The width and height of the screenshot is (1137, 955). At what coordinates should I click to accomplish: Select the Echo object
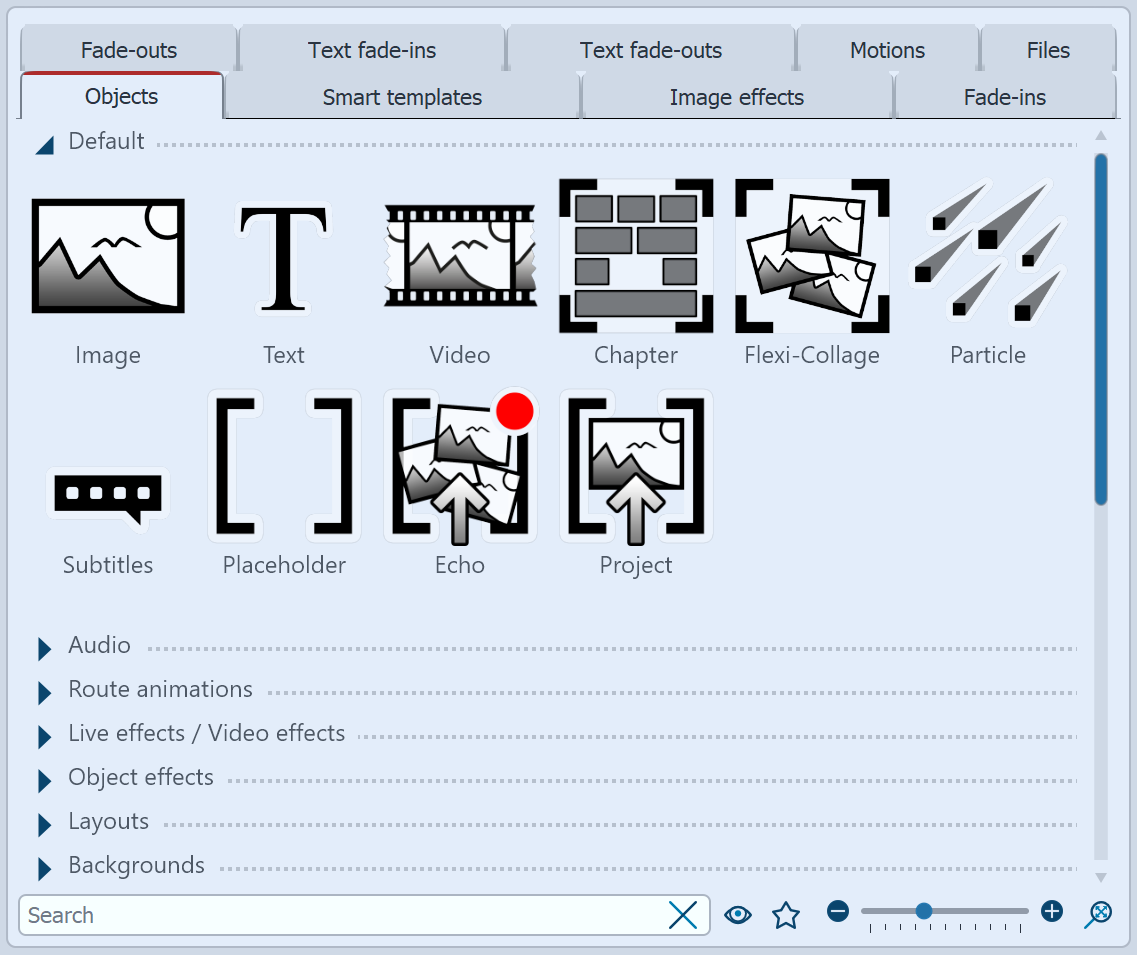[459, 465]
